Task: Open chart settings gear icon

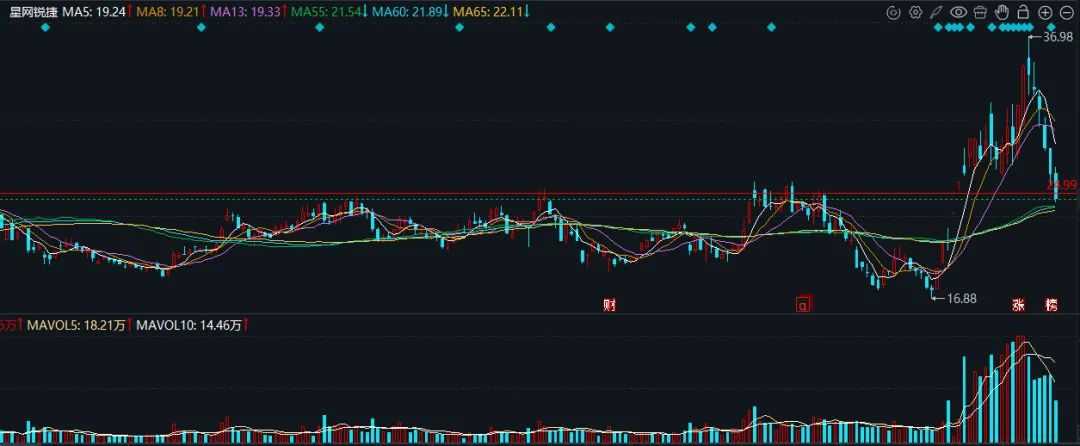Action: coord(915,12)
